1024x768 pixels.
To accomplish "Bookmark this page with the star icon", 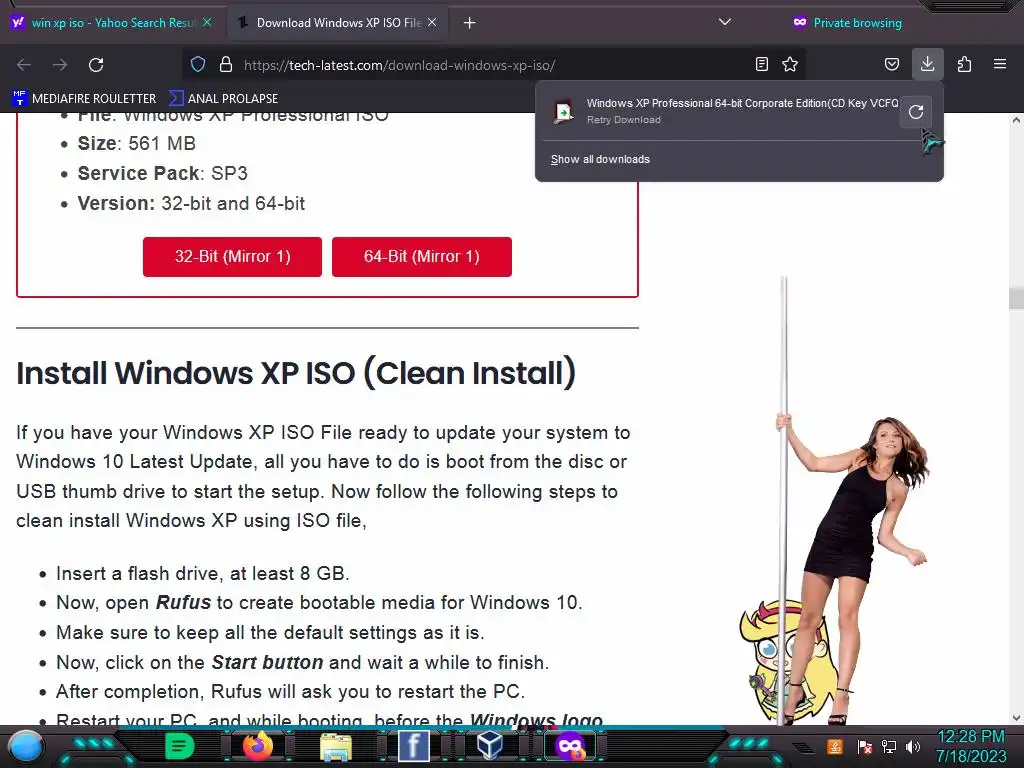I will [790, 65].
